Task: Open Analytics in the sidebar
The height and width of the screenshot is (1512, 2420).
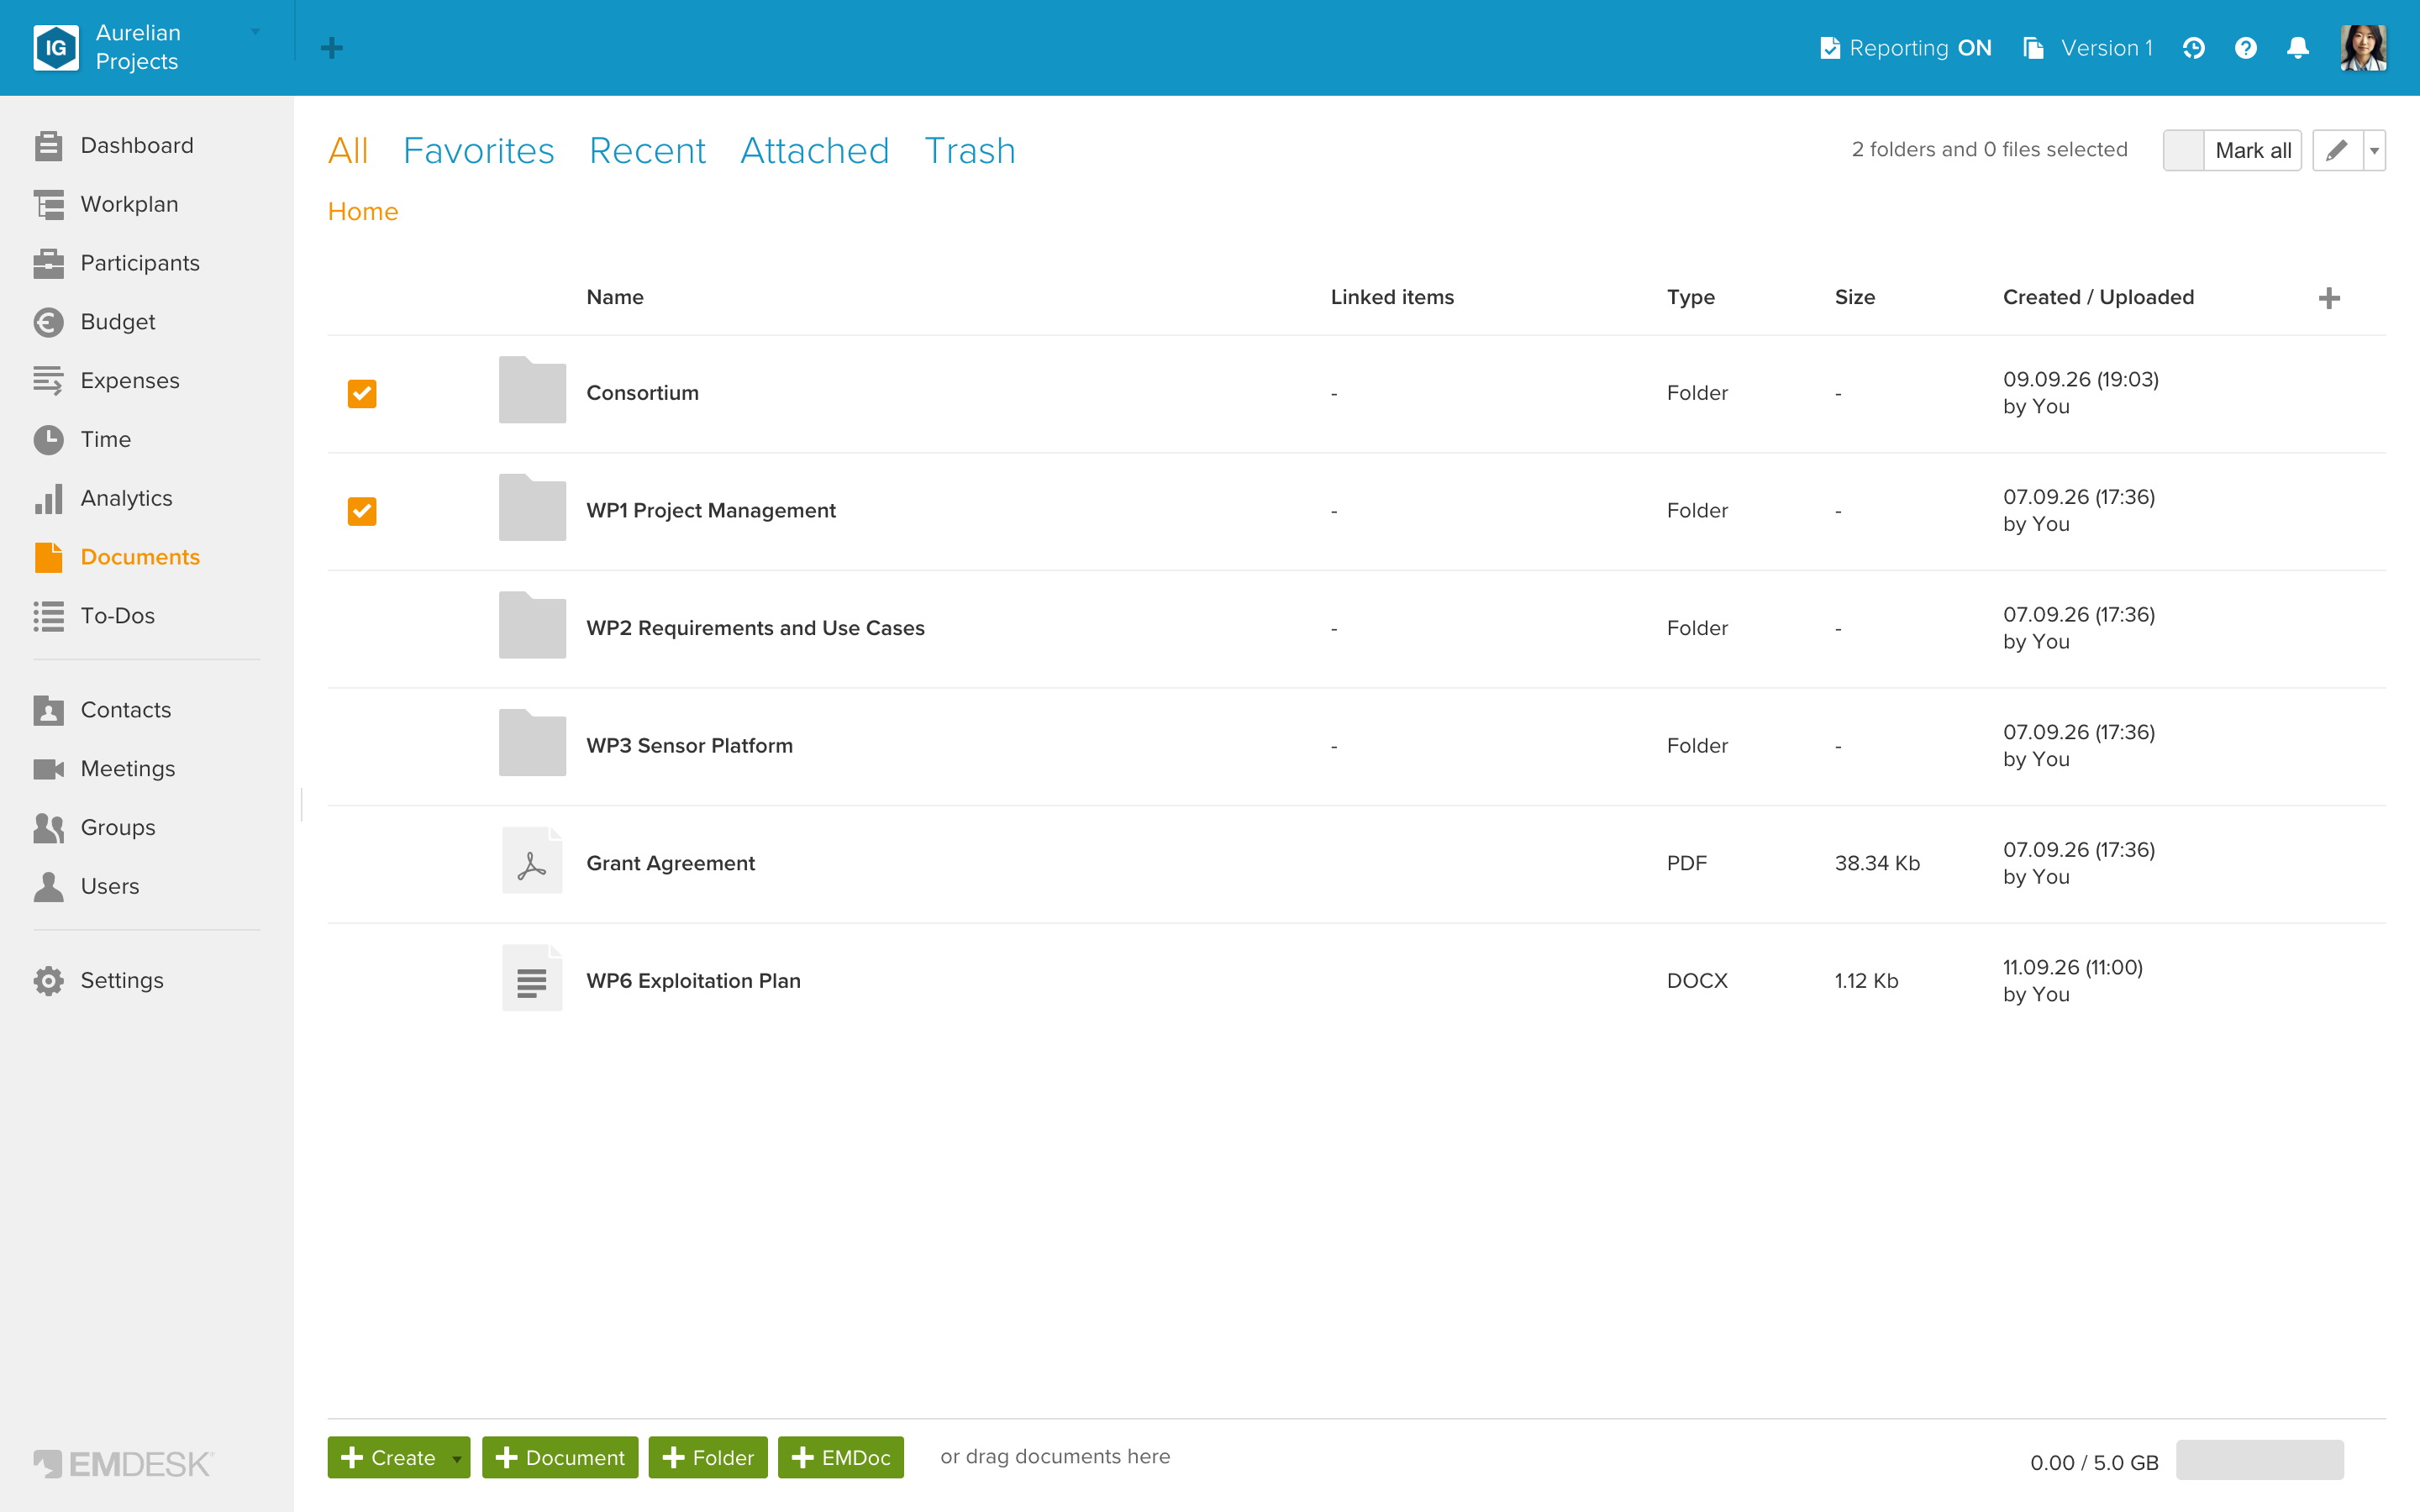Action: tap(126, 498)
